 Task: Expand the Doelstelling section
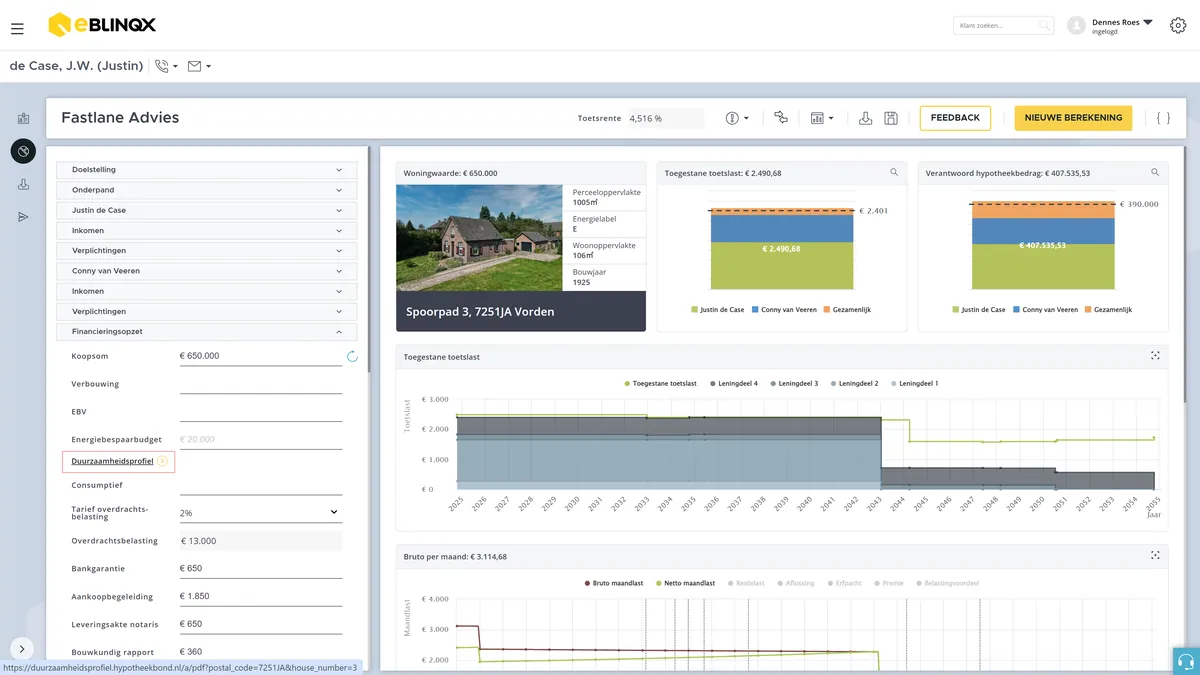click(207, 170)
